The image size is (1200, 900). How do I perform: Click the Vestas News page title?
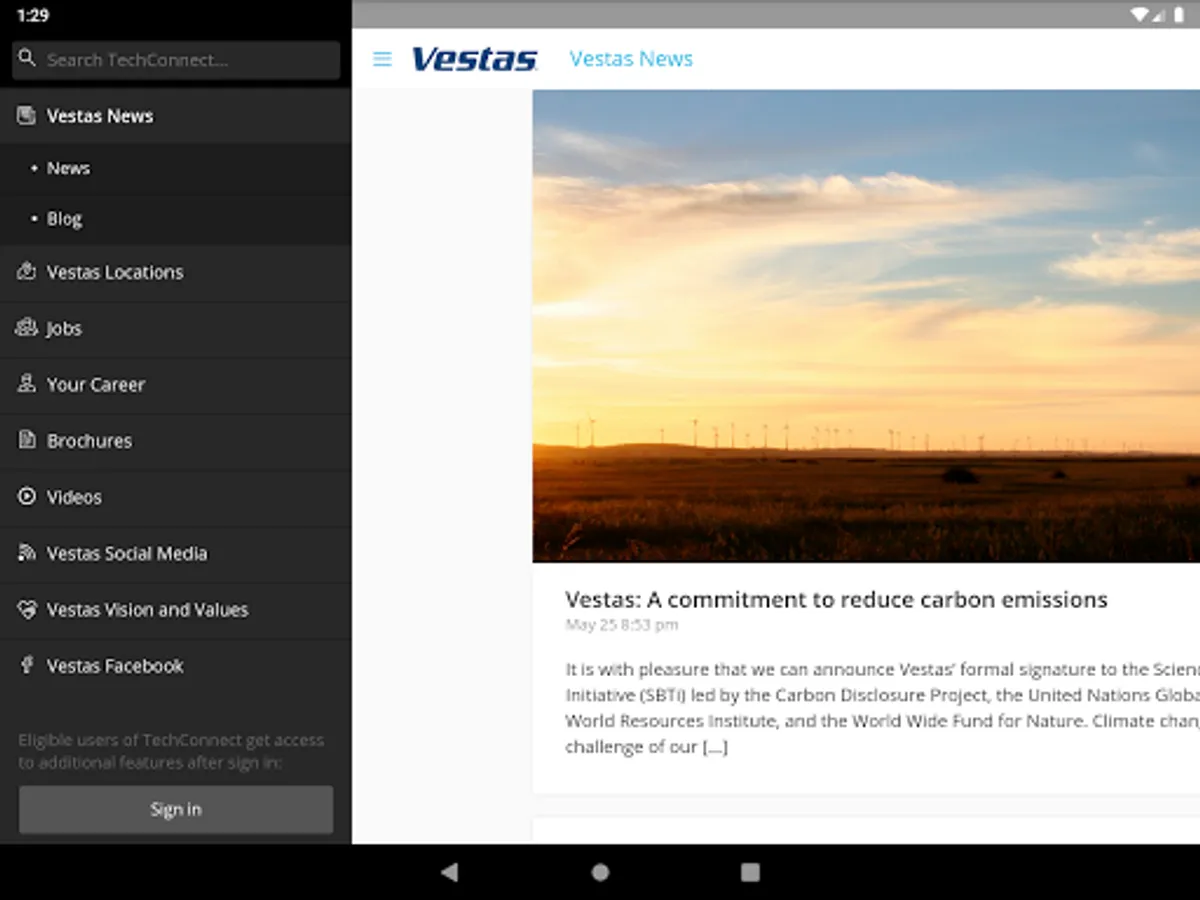(631, 59)
